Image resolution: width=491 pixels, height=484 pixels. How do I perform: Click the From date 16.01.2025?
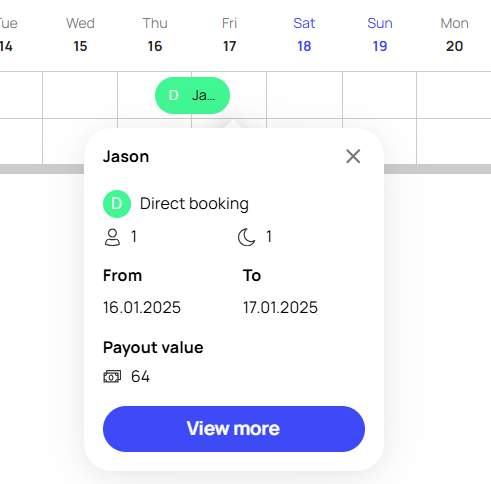(x=142, y=307)
